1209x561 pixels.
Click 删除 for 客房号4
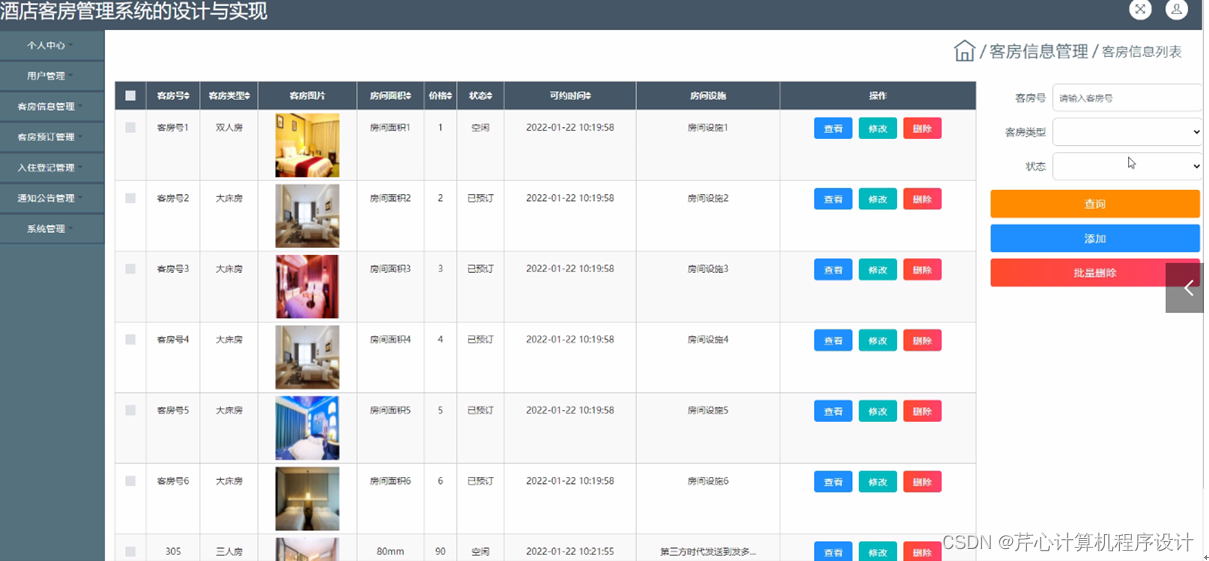[x=922, y=340]
